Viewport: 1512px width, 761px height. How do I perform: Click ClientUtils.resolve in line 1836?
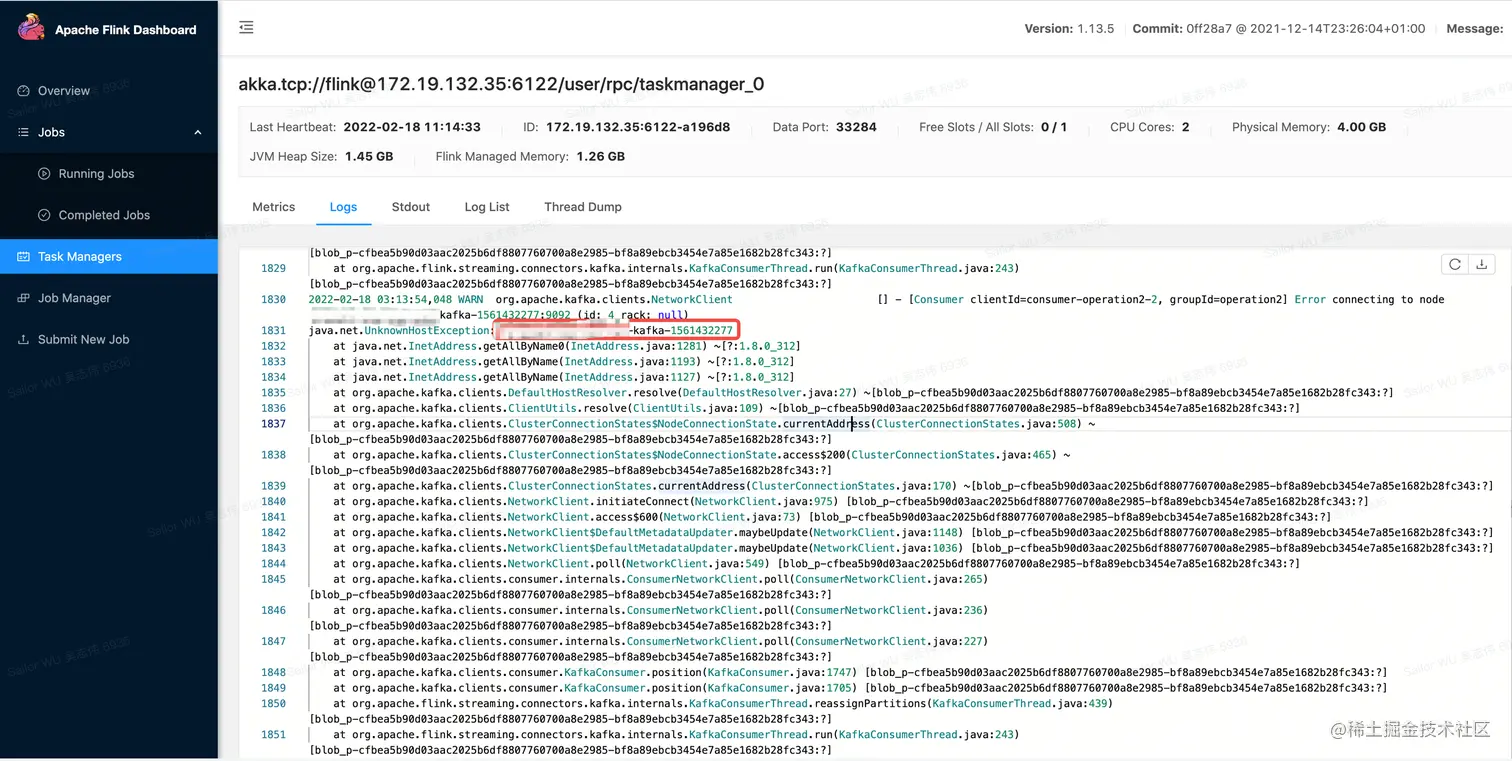pos(567,408)
